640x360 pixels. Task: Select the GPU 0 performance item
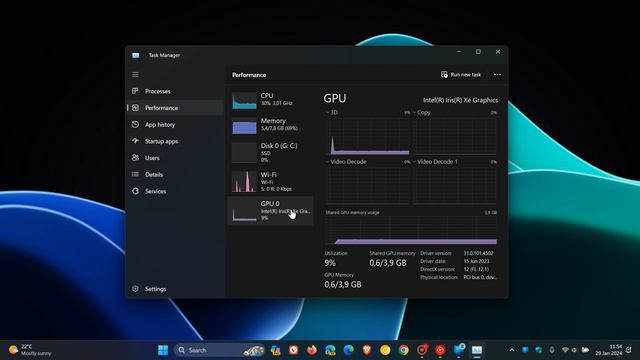271,210
